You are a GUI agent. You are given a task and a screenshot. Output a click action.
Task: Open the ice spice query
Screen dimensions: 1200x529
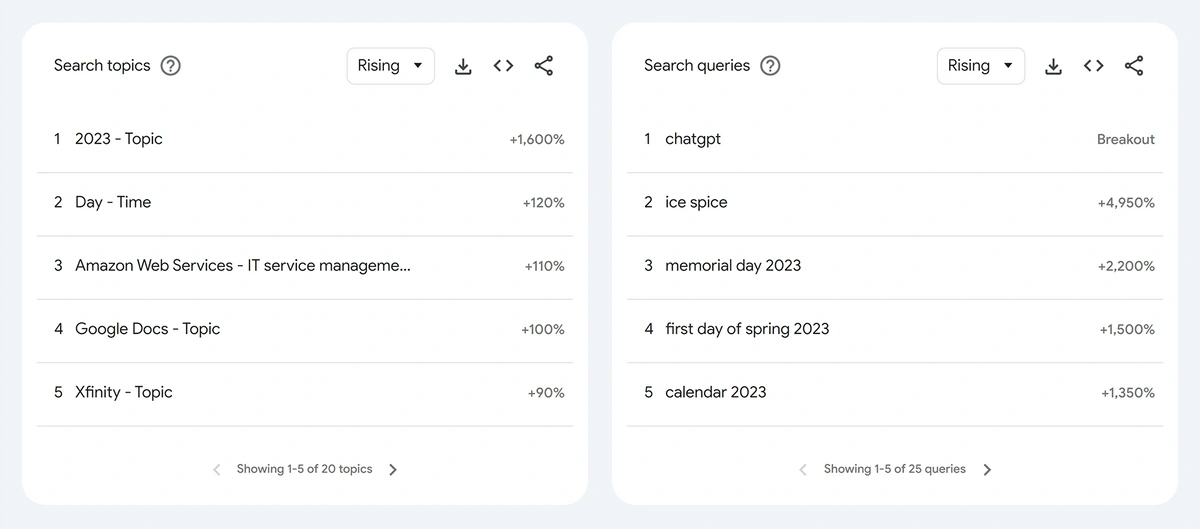tap(895, 202)
